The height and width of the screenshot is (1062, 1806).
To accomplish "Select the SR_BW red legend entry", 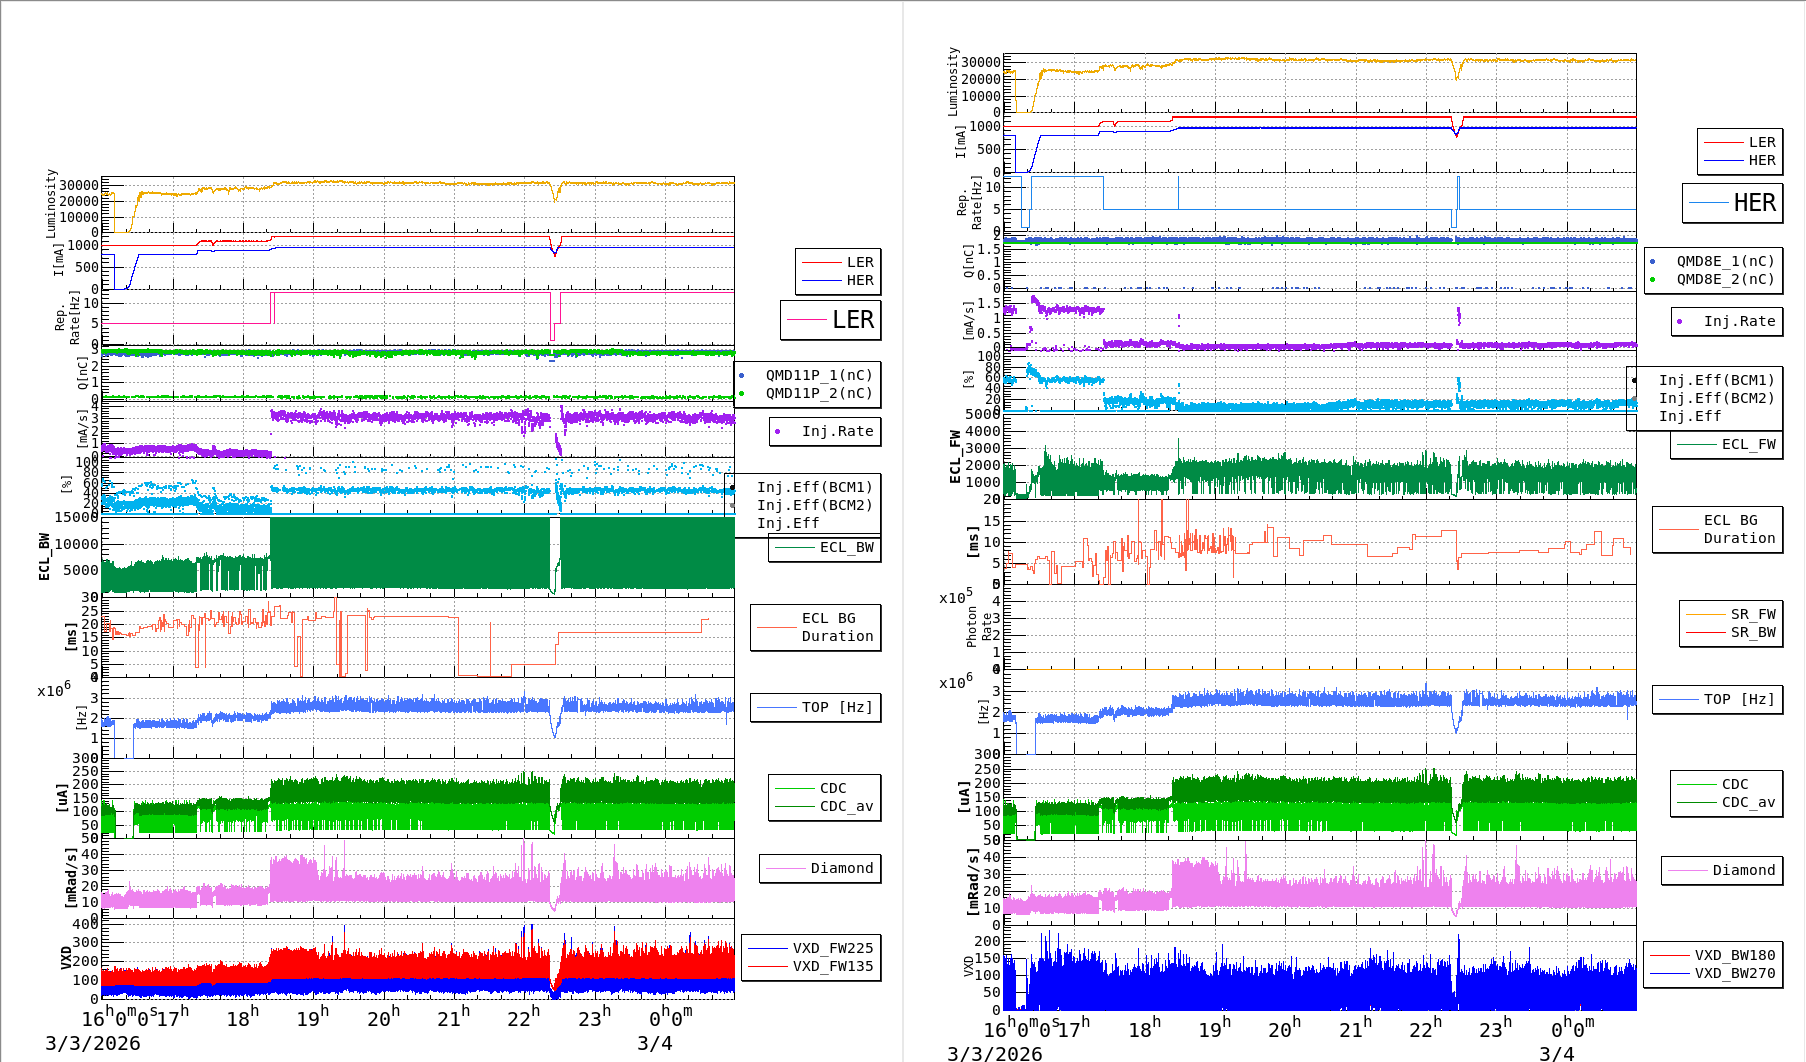I will tap(1752, 632).
